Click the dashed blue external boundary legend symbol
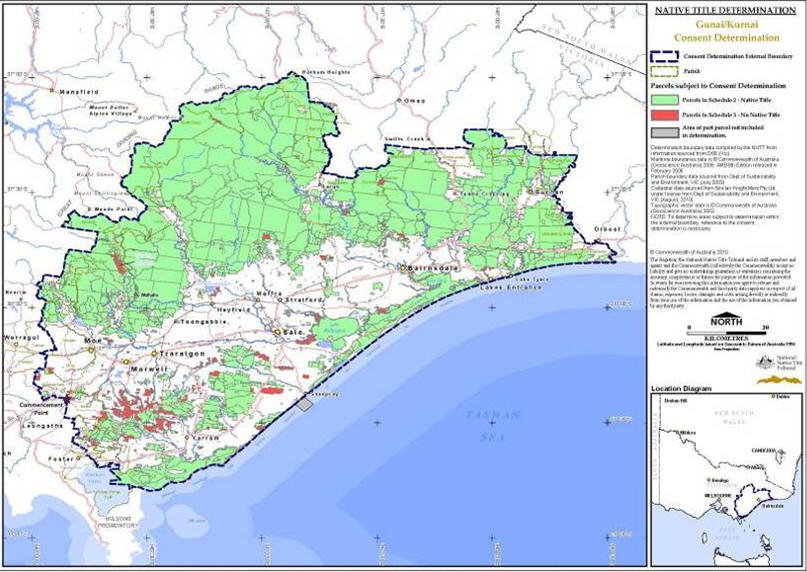 pyautogui.click(x=664, y=56)
